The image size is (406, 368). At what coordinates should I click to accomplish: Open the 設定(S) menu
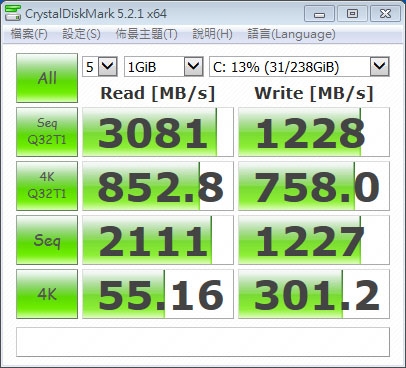pyautogui.click(x=81, y=34)
